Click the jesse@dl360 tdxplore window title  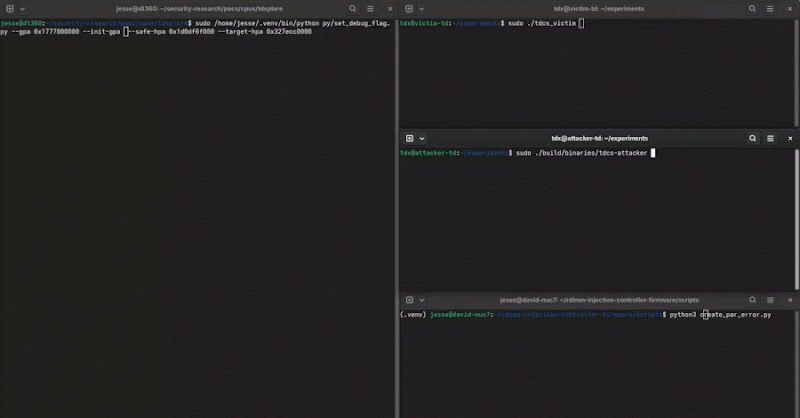point(199,9)
